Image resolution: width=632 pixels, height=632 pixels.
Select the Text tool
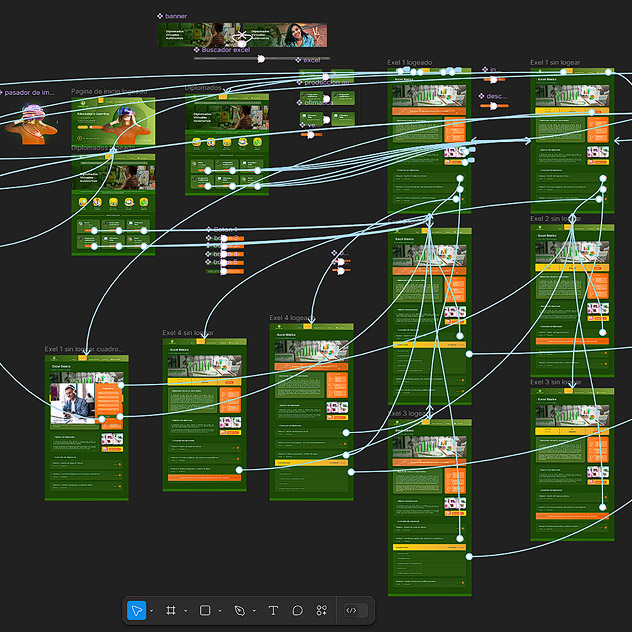[x=273, y=610]
